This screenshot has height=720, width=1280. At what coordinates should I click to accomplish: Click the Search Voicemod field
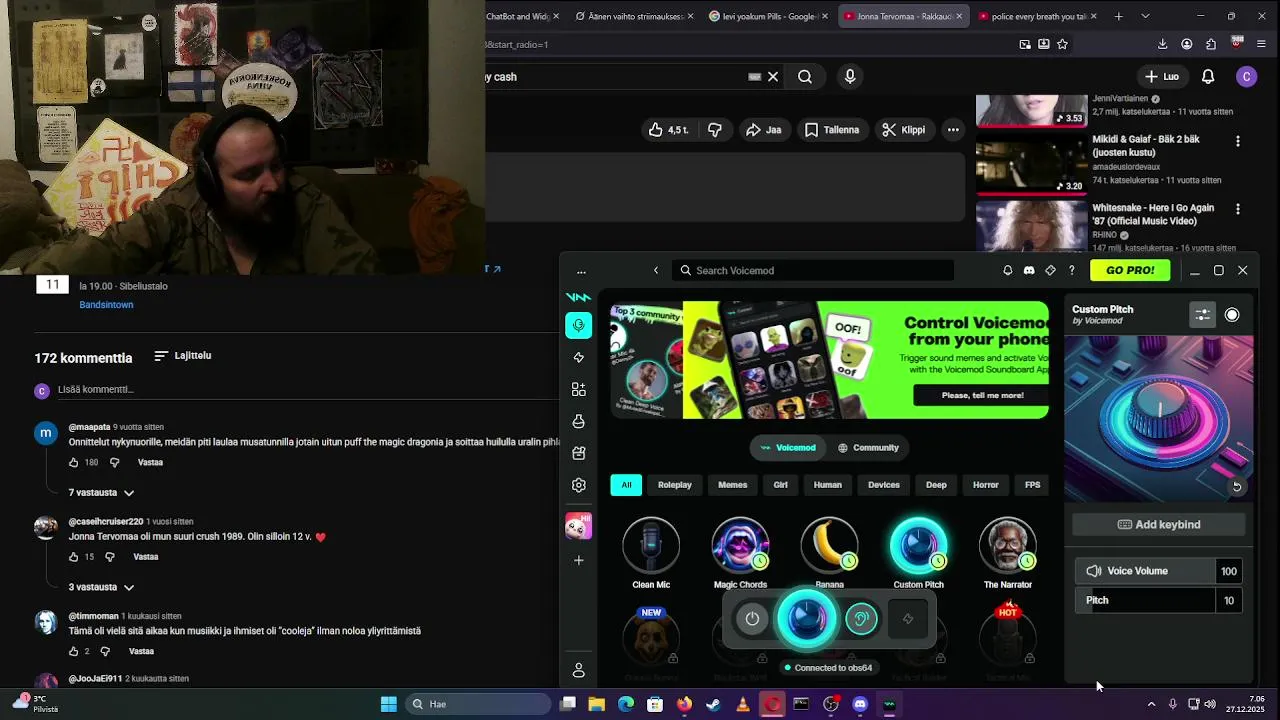coord(815,270)
